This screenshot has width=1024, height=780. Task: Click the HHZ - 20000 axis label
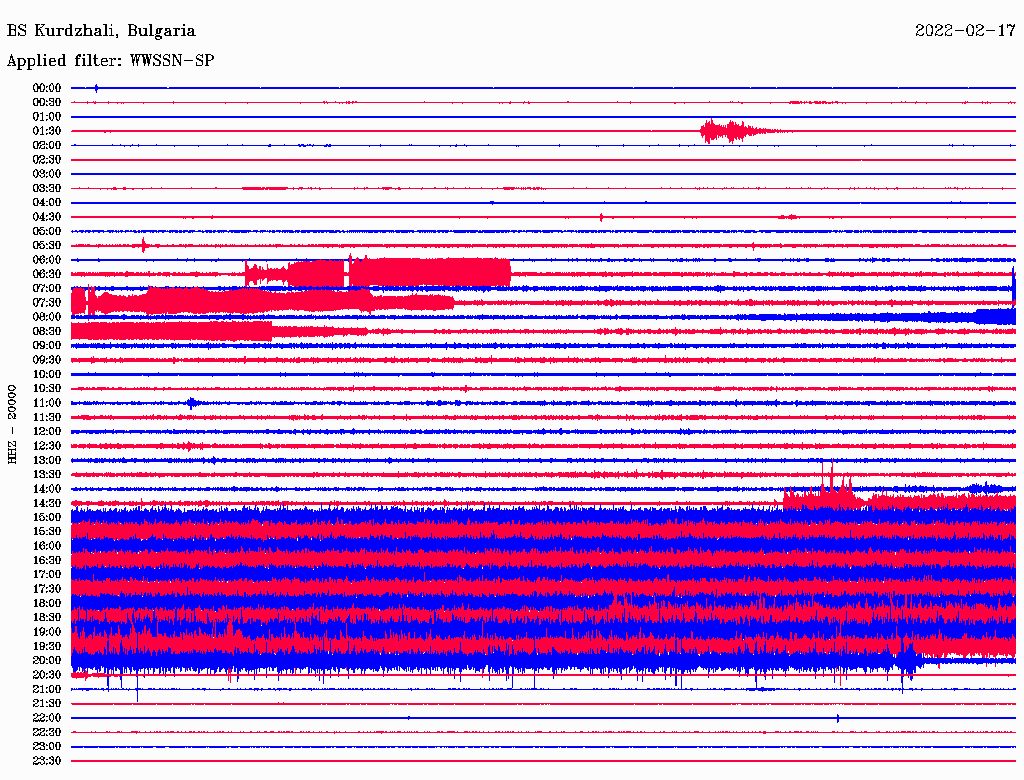[x=12, y=425]
